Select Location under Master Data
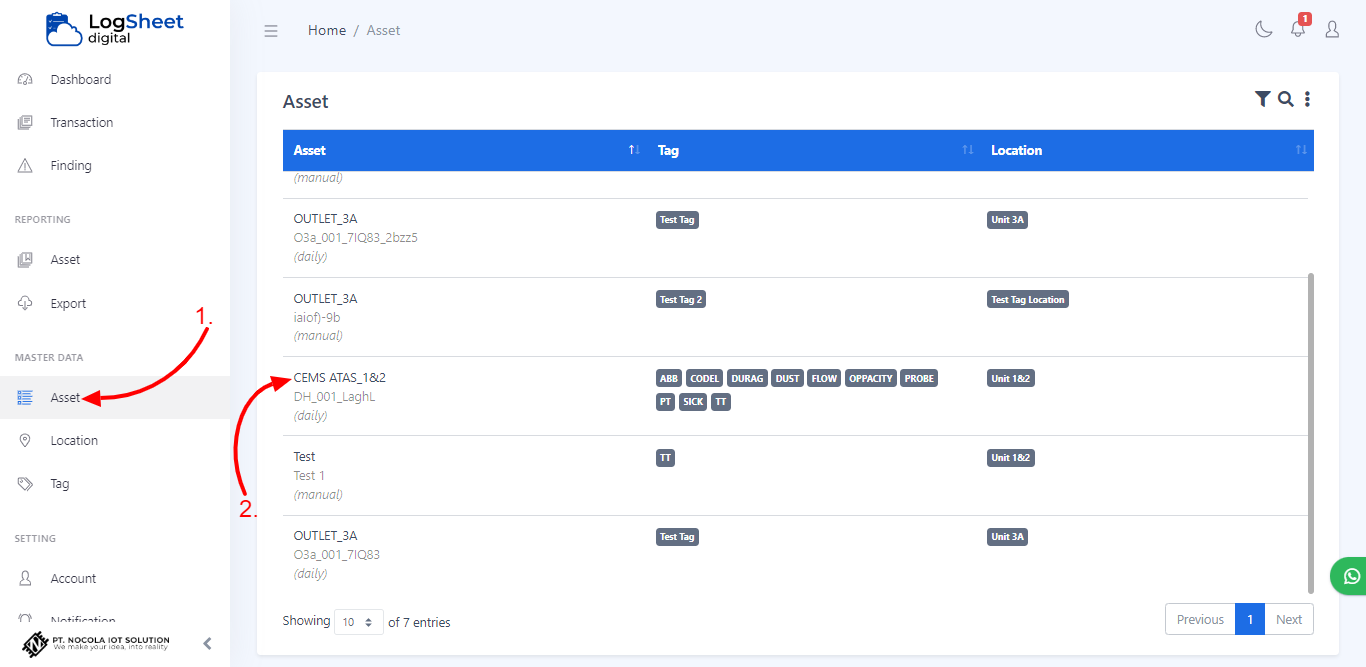 76,440
